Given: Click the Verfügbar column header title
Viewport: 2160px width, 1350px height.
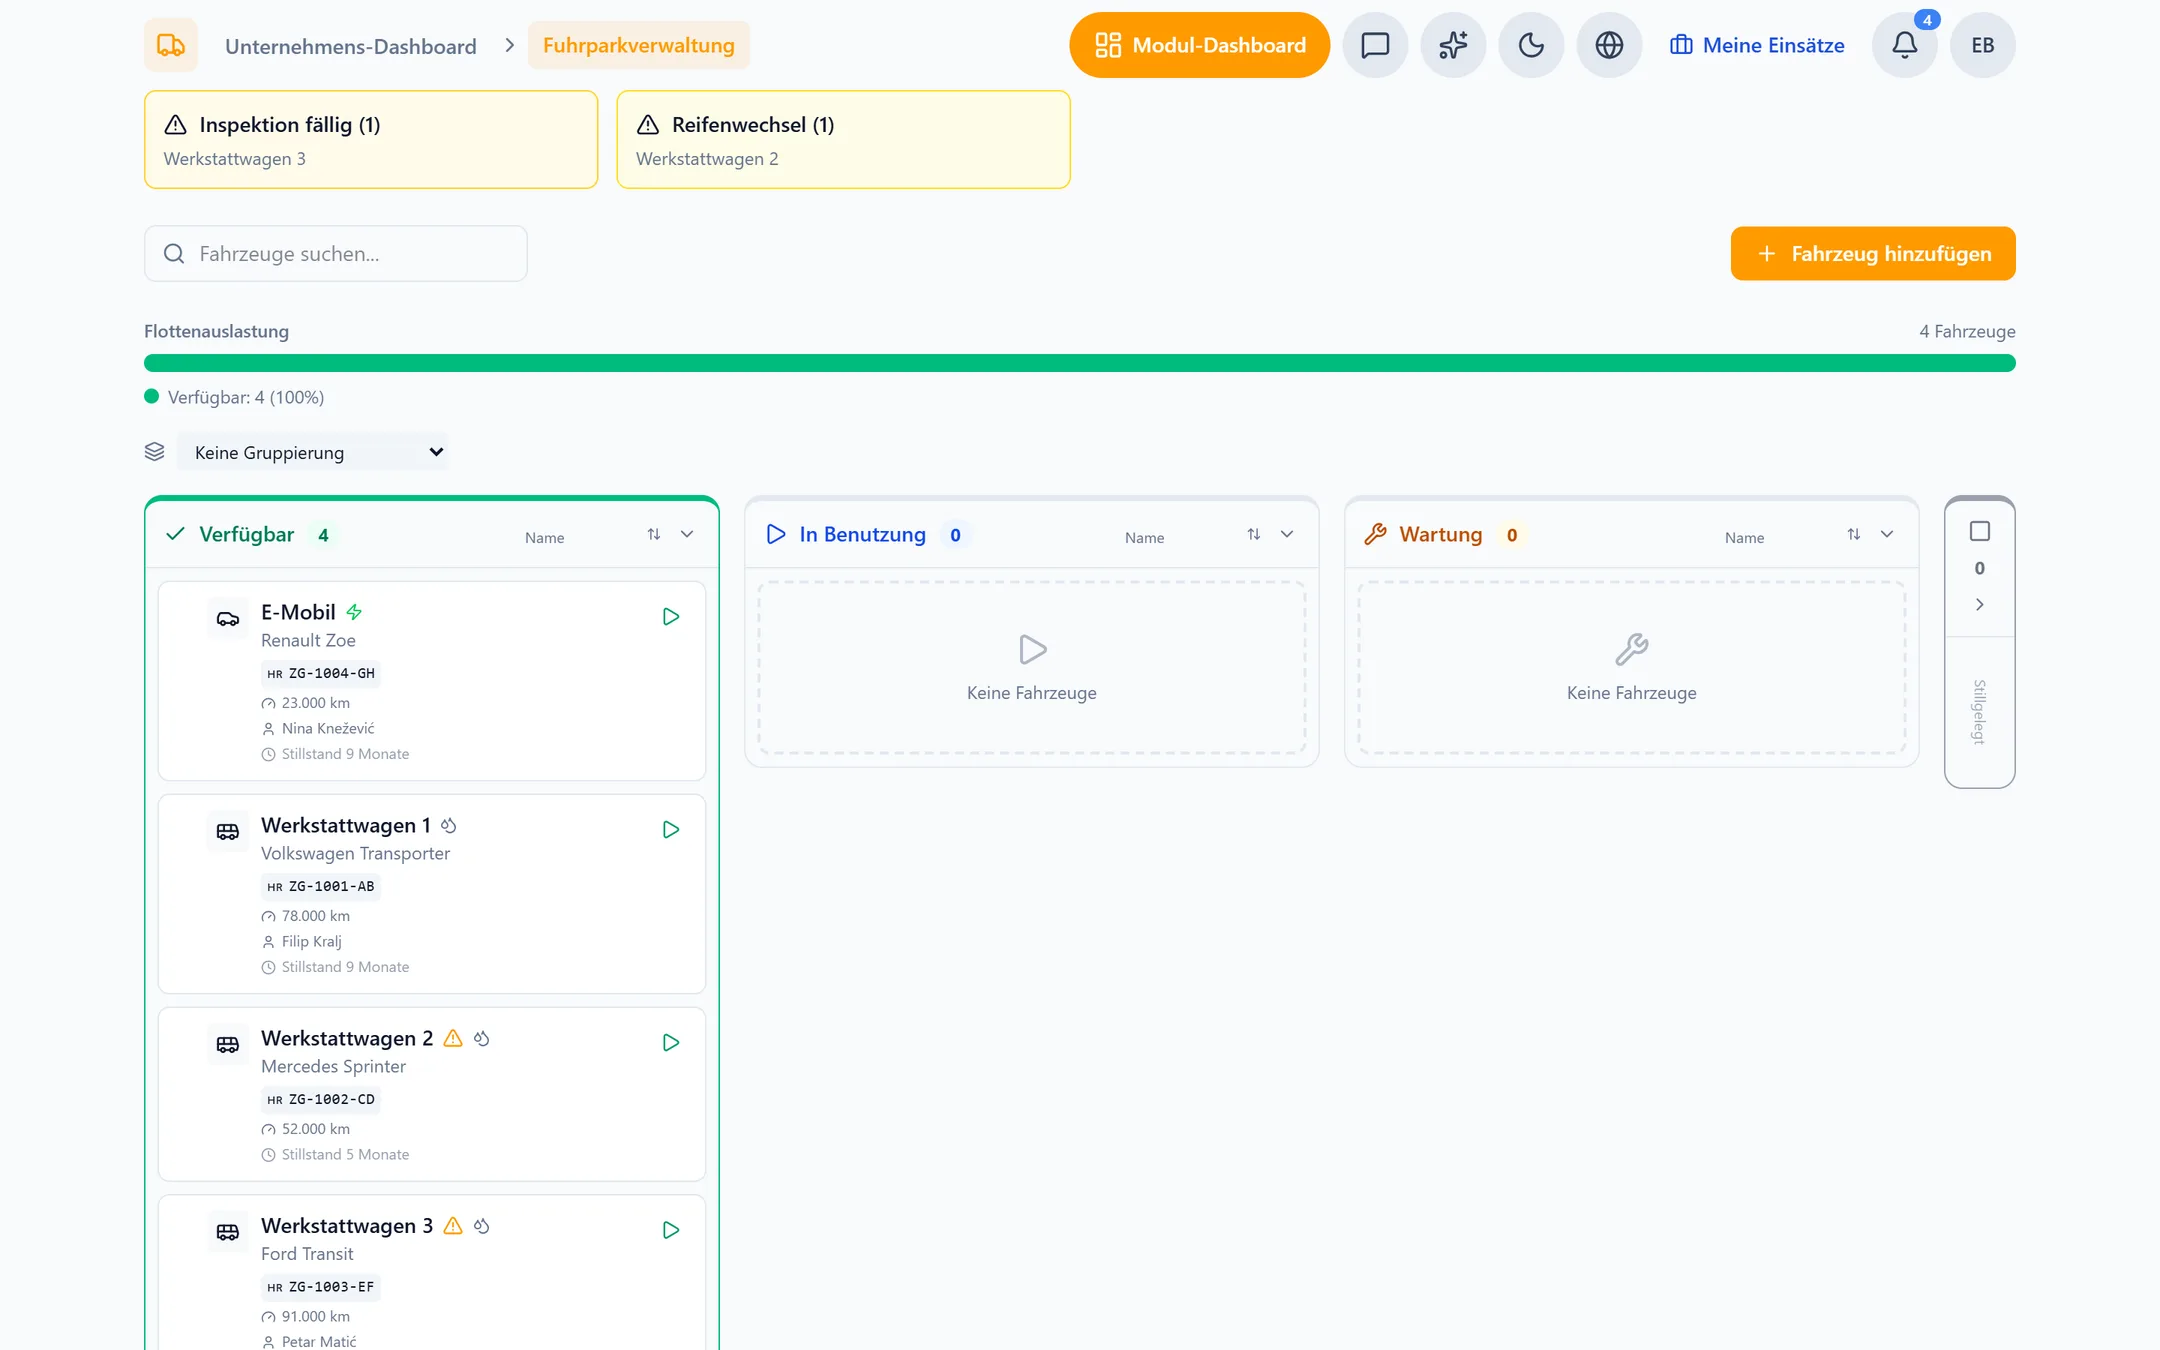Looking at the screenshot, I should (x=247, y=535).
